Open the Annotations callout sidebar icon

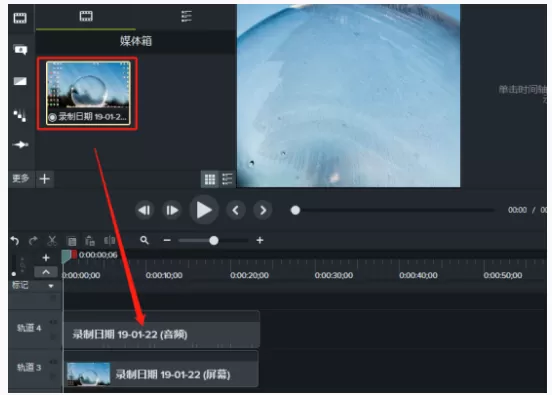pos(20,50)
